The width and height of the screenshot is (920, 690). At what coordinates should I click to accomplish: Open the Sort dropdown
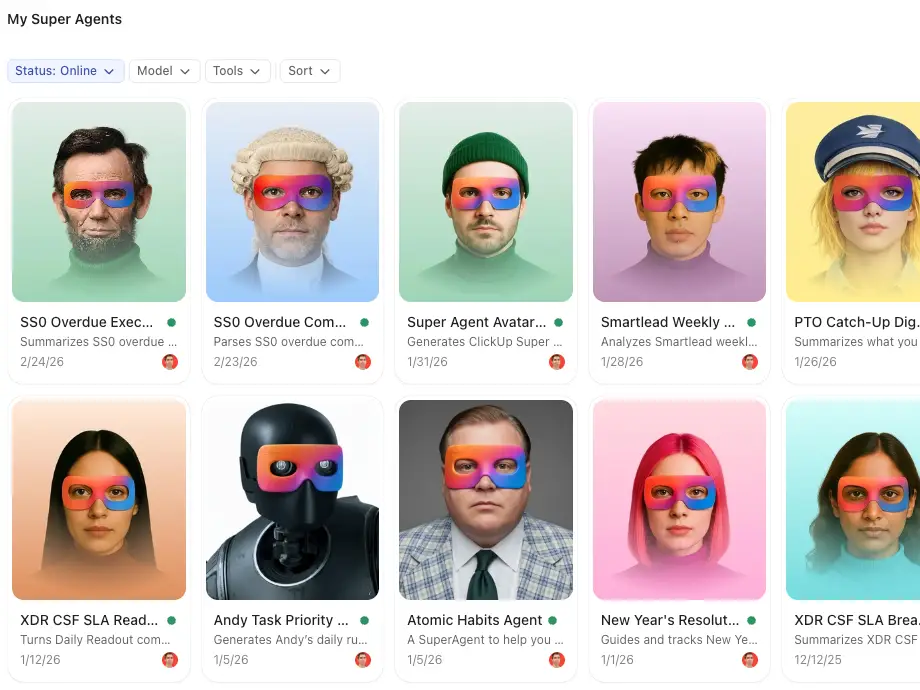point(309,71)
